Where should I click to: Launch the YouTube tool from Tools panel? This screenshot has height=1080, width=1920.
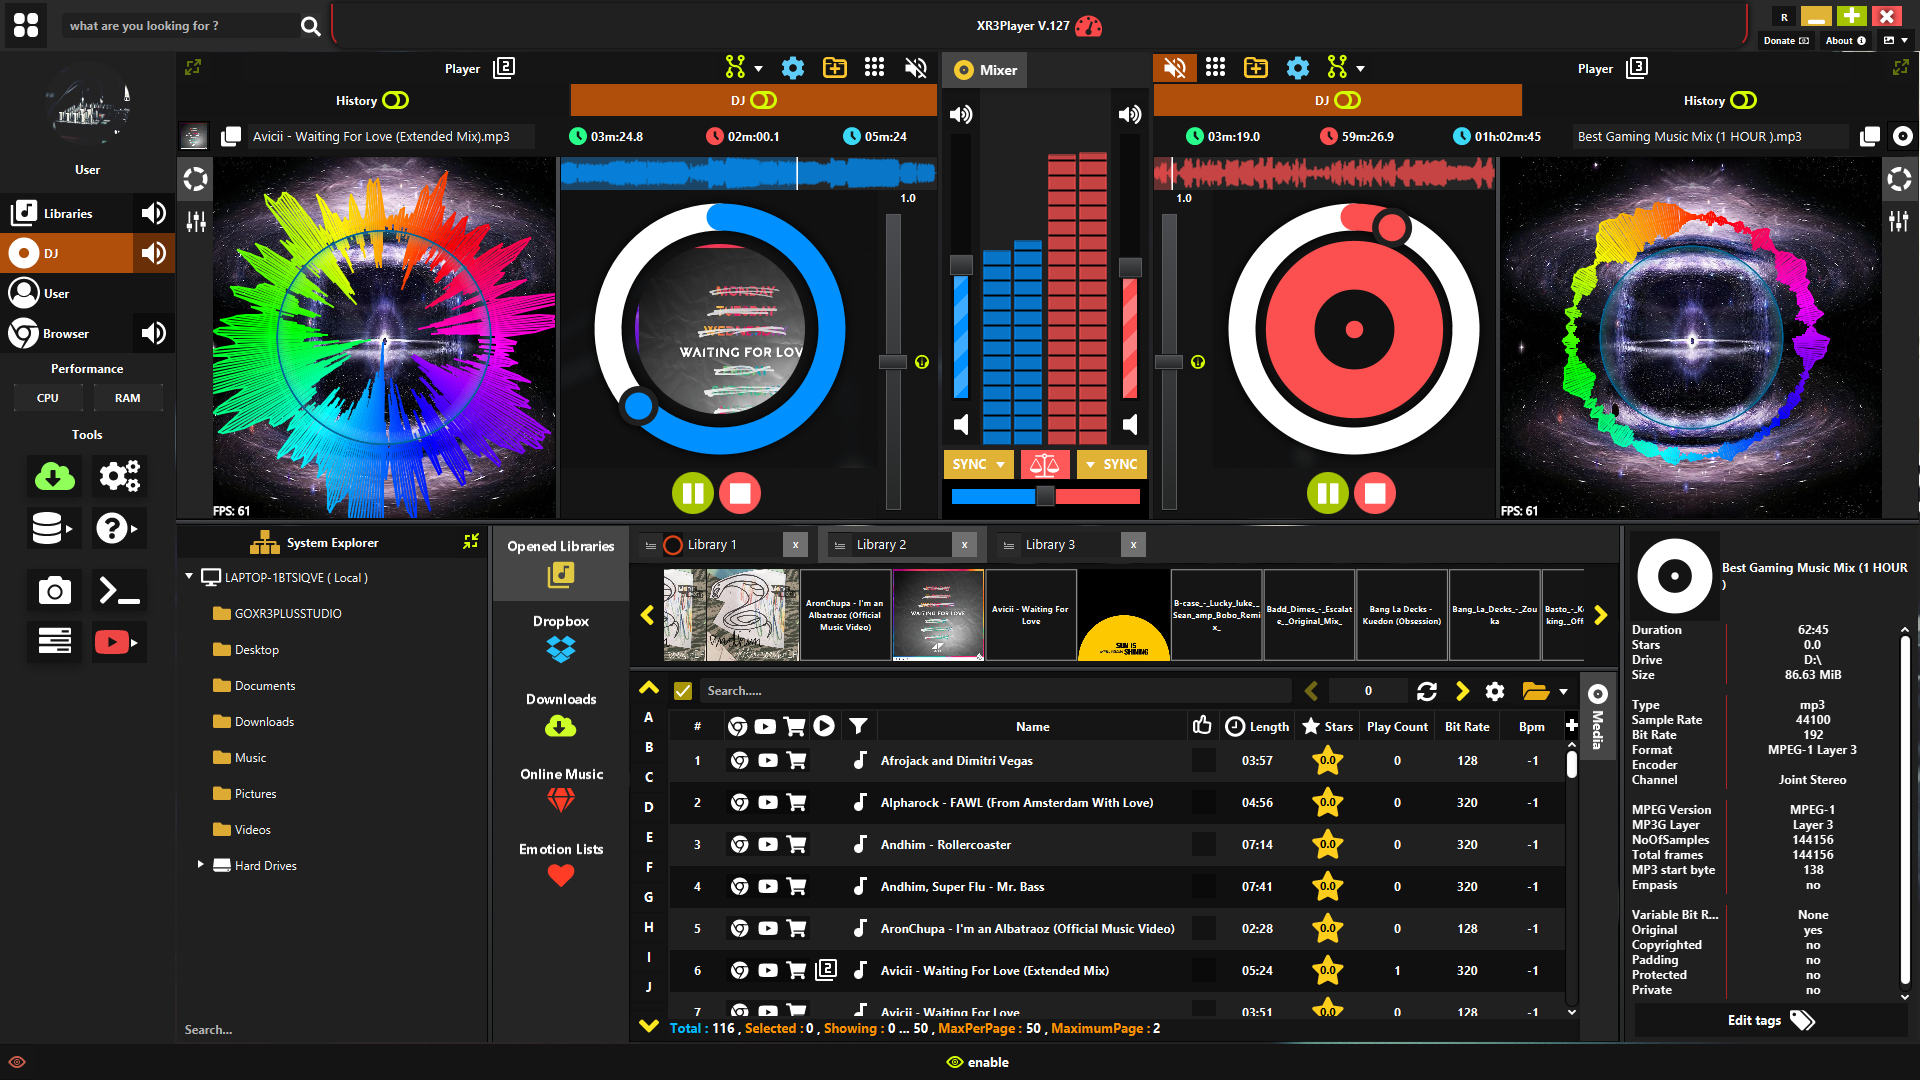click(x=119, y=641)
